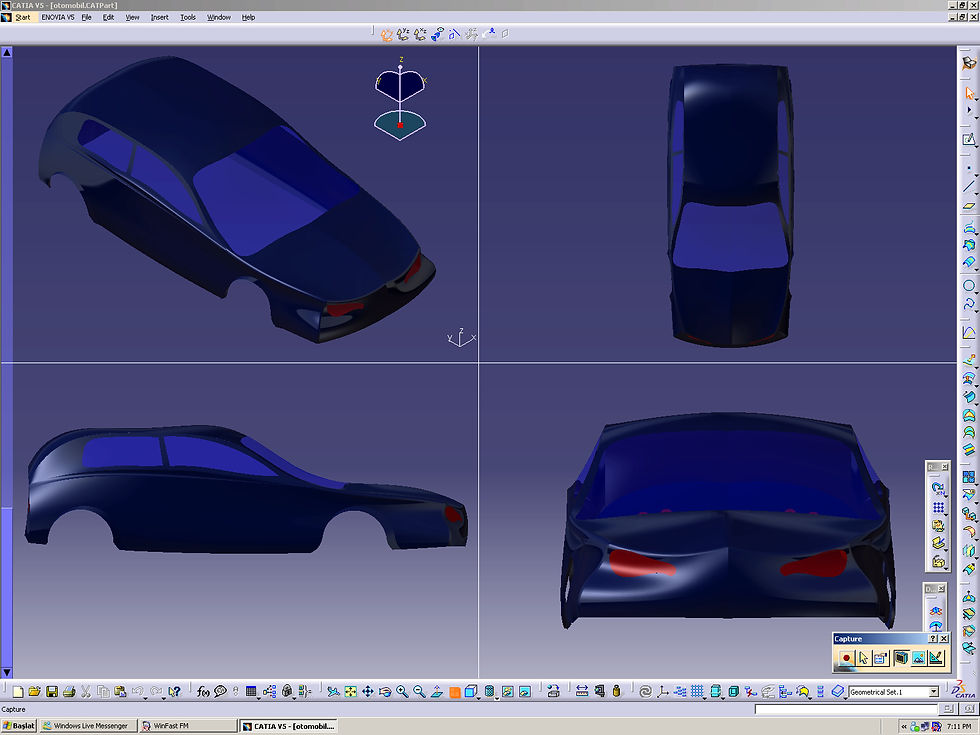The height and width of the screenshot is (735, 980).
Task: Activate the Rotate view tool
Action: (x=385, y=691)
